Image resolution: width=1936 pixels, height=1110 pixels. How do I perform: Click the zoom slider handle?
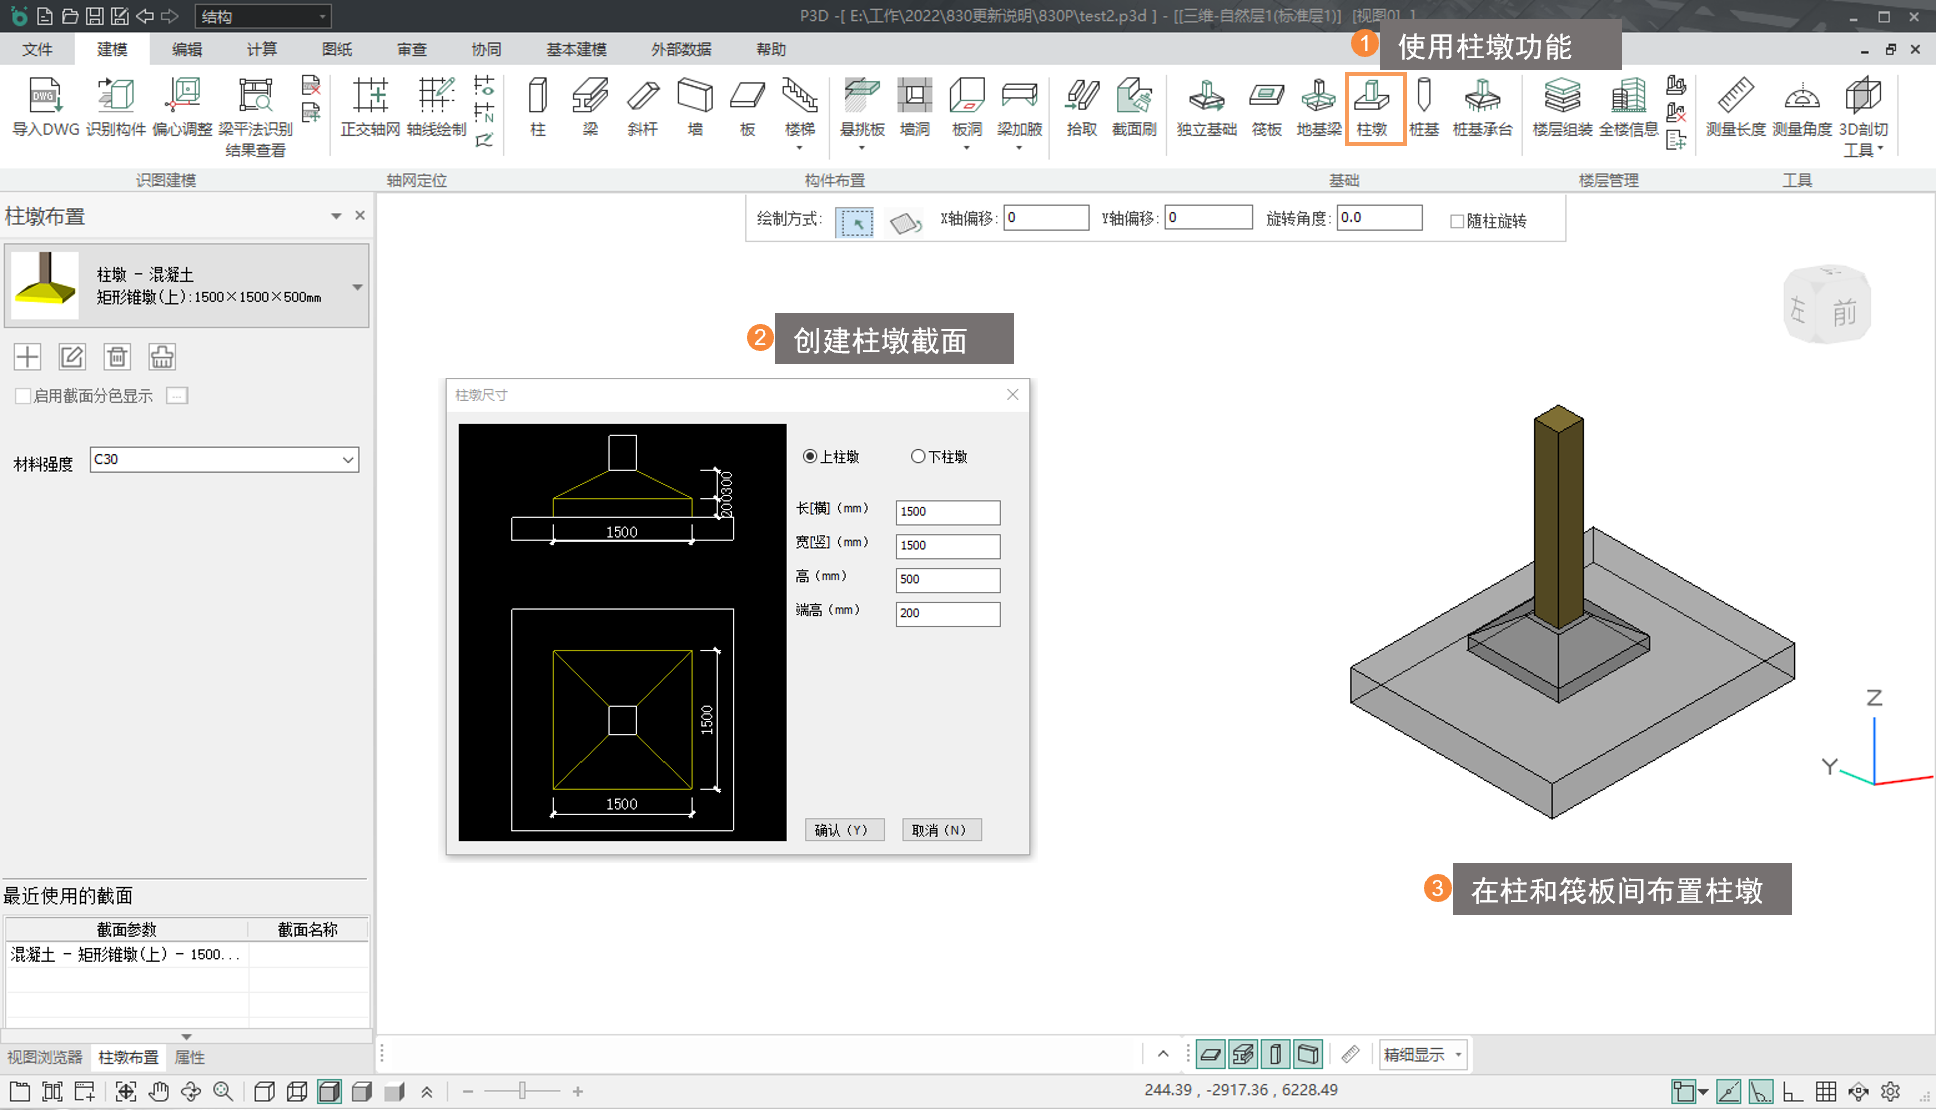(x=522, y=1091)
